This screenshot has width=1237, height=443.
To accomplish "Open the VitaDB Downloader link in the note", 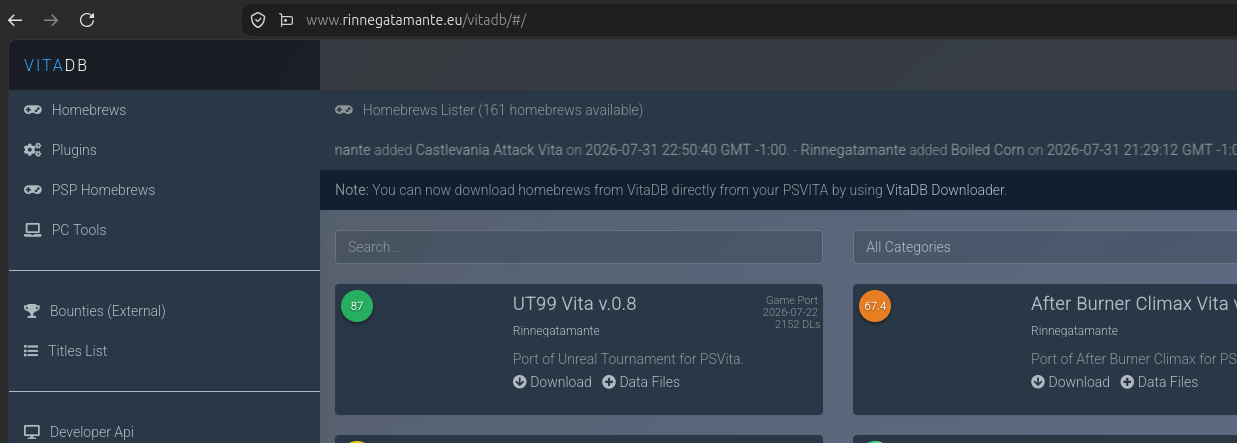I will pyautogui.click(x=945, y=190).
